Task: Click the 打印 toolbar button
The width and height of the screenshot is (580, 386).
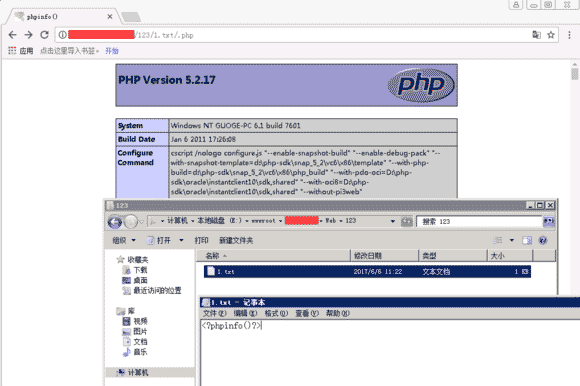Action: tap(202, 240)
